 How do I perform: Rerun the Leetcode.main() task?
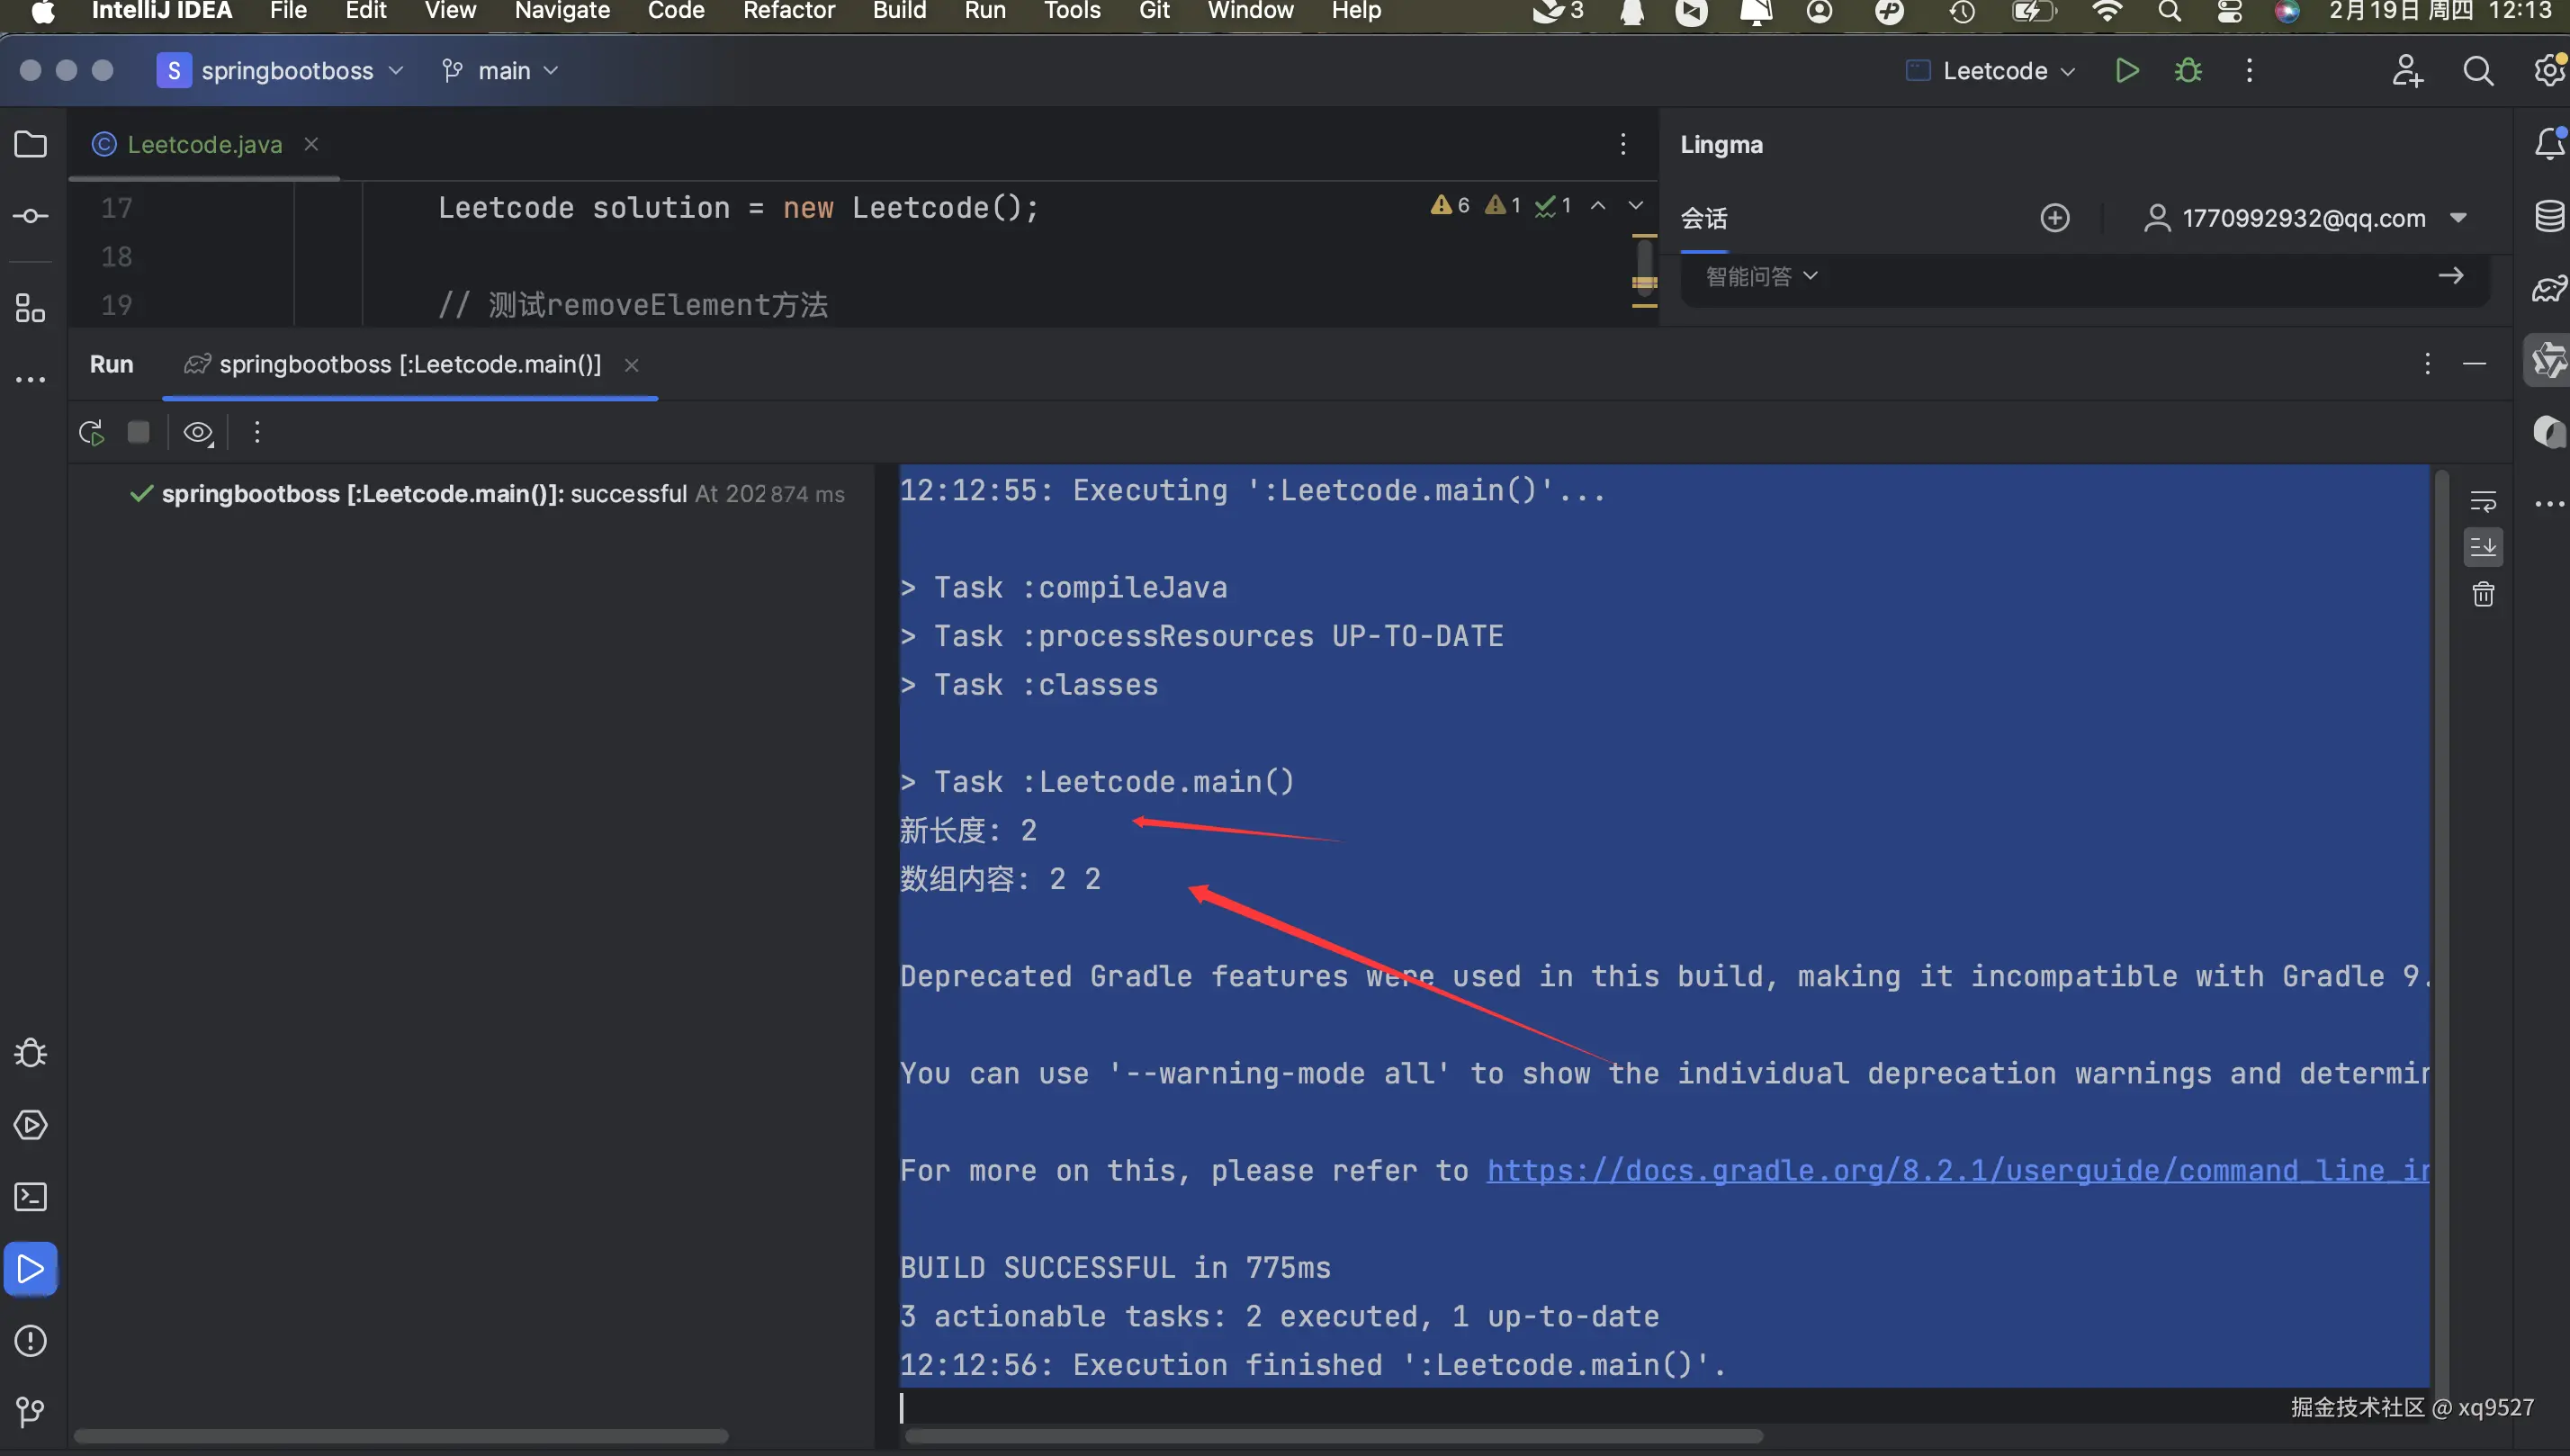[91, 432]
